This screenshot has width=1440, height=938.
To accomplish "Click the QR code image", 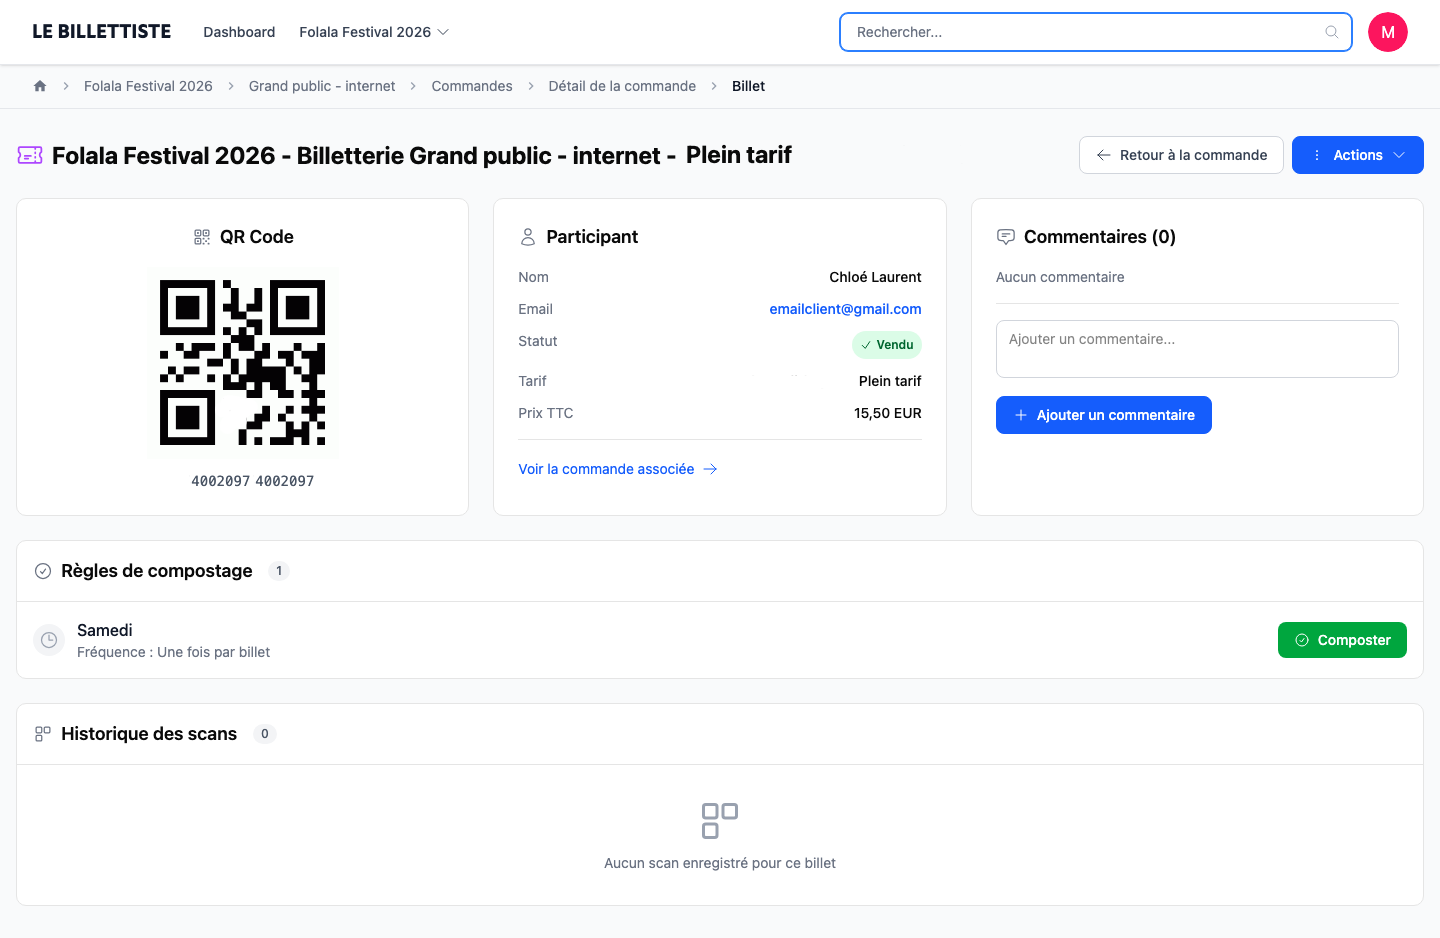I will point(242,362).
